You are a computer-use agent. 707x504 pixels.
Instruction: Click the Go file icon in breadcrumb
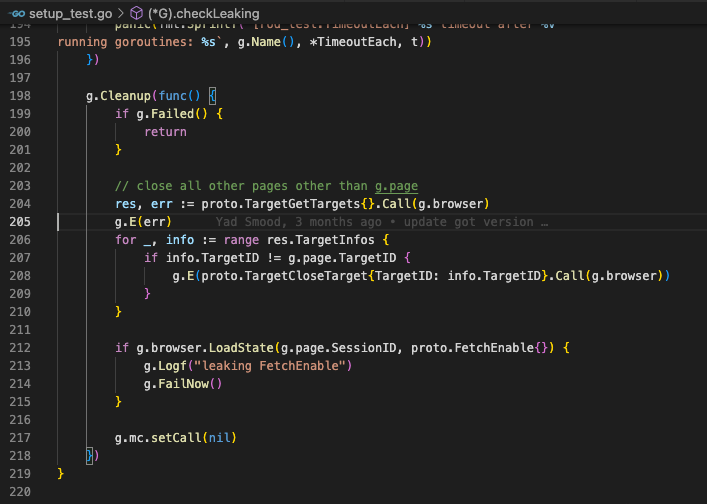click(16, 14)
